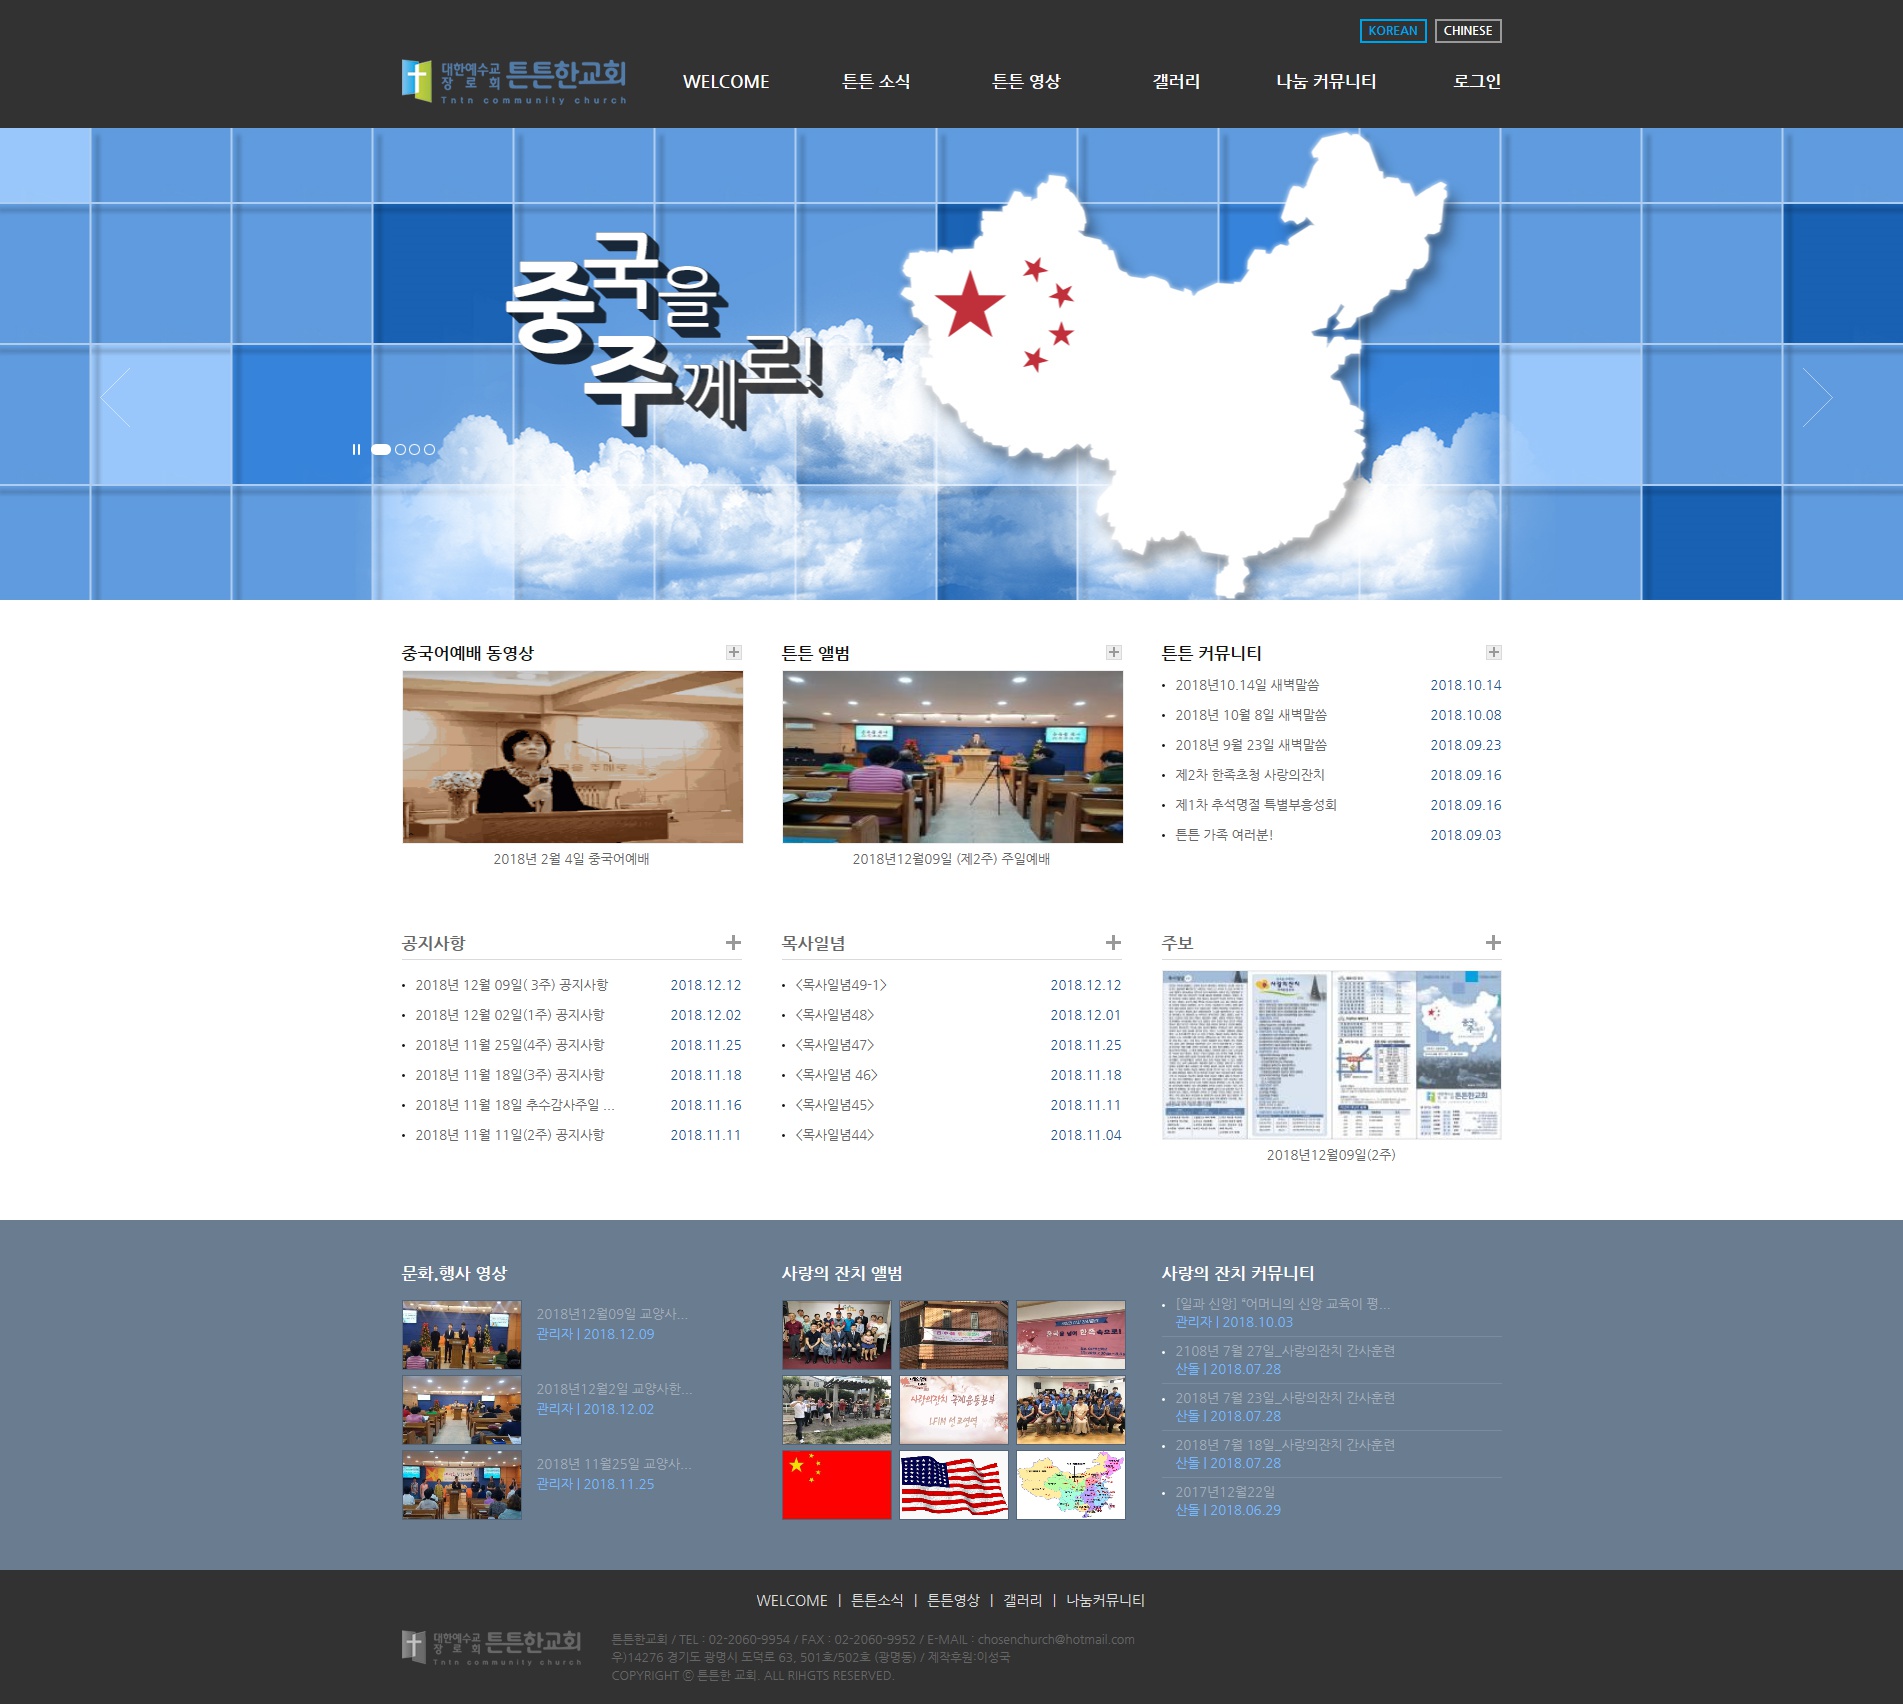The width and height of the screenshot is (1903, 1704).
Task: Advance to next banner slide arrow
Action: click(x=1816, y=398)
